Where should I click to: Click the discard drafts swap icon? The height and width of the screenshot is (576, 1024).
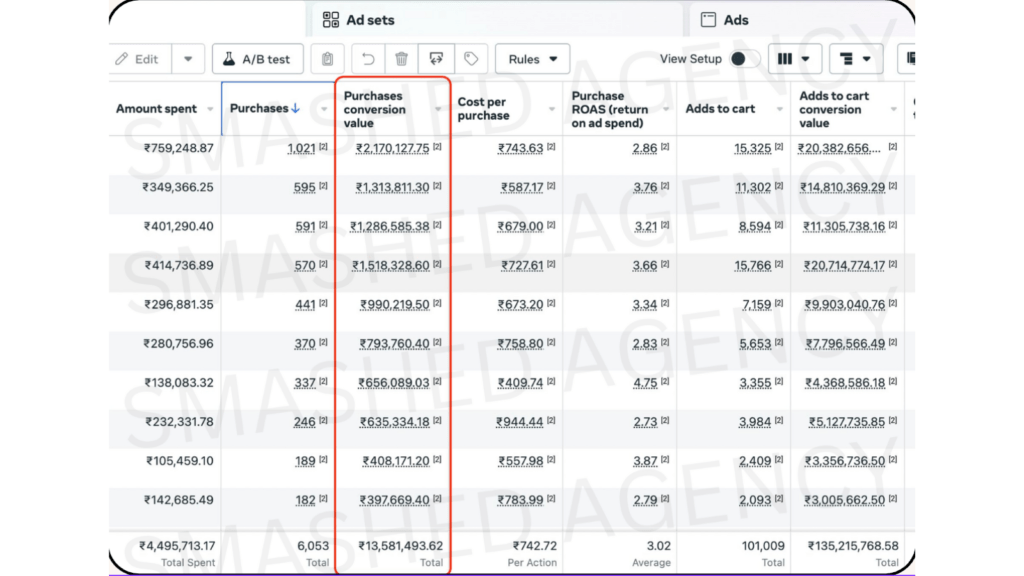coord(435,59)
